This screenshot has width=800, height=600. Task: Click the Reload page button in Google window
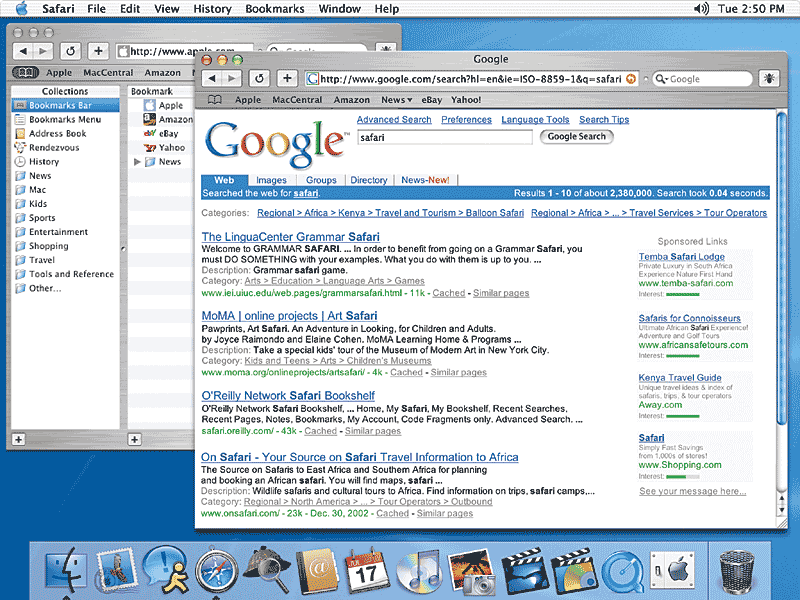click(259, 78)
